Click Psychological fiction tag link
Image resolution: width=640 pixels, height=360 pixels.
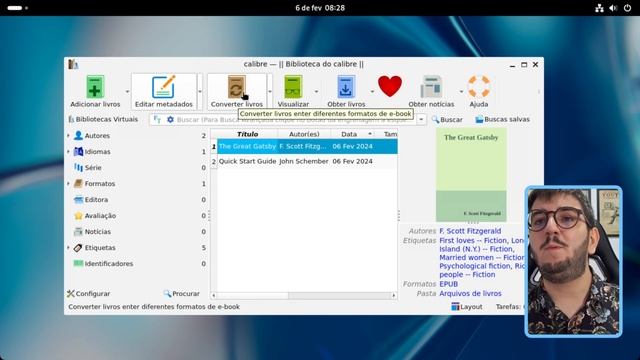[x=475, y=266]
